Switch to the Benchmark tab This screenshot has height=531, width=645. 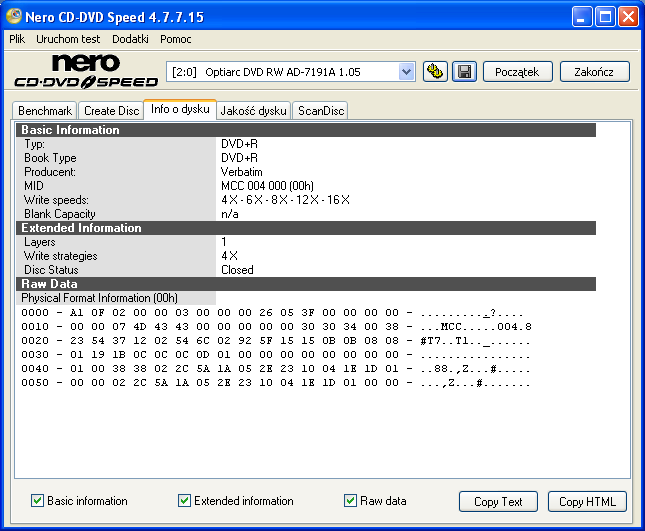[45, 111]
